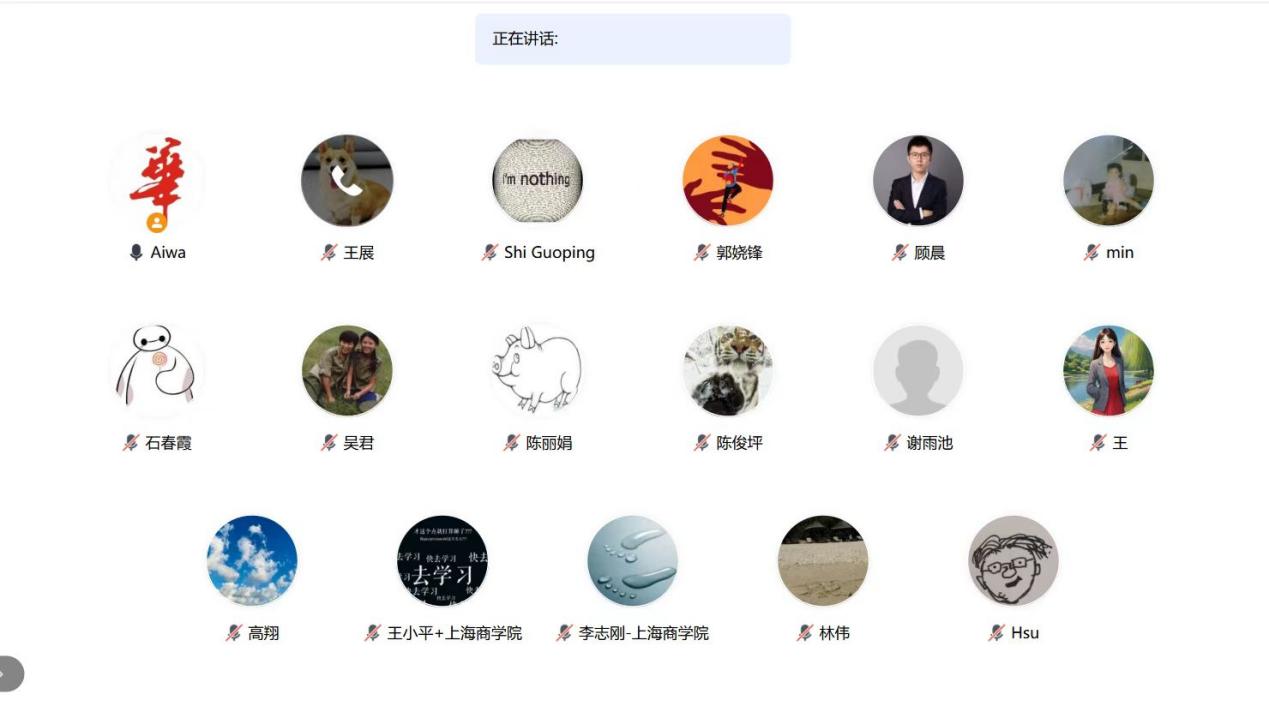The width and height of the screenshot is (1269, 718).
Task: Click the 正在讲话 speaking status bar
Action: pyautogui.click(x=633, y=39)
